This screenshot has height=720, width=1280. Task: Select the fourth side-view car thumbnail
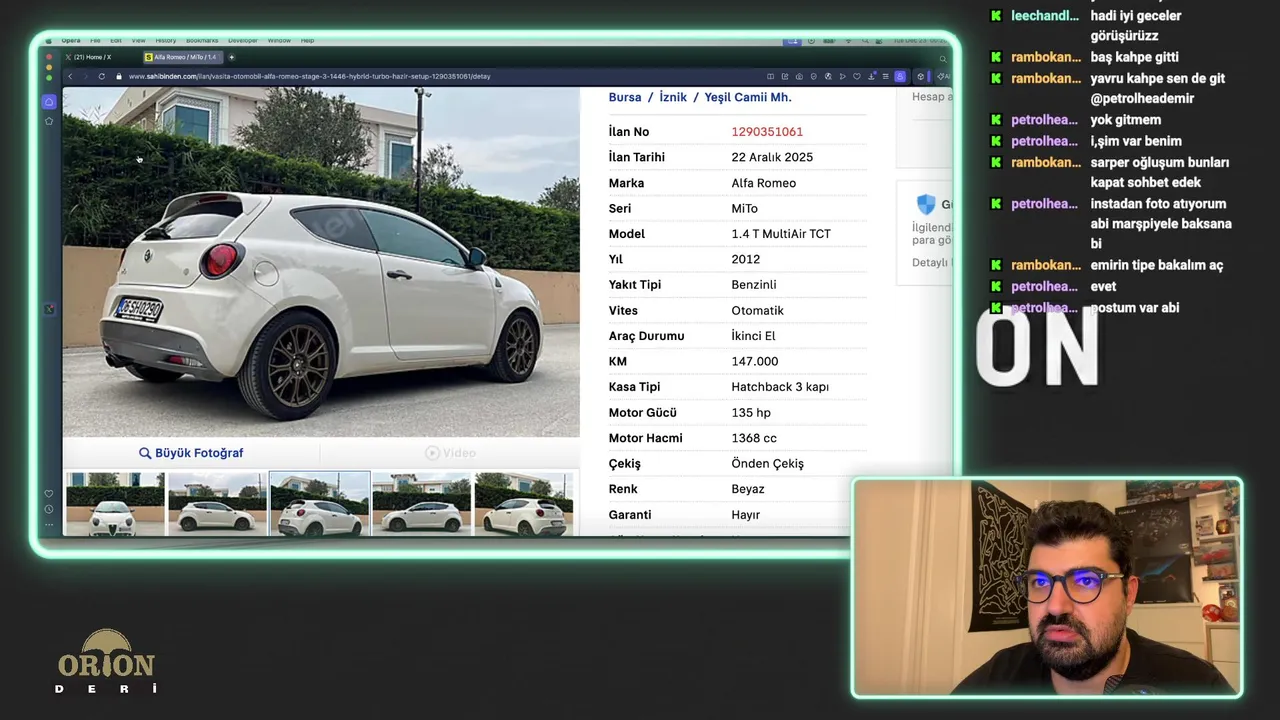click(422, 504)
